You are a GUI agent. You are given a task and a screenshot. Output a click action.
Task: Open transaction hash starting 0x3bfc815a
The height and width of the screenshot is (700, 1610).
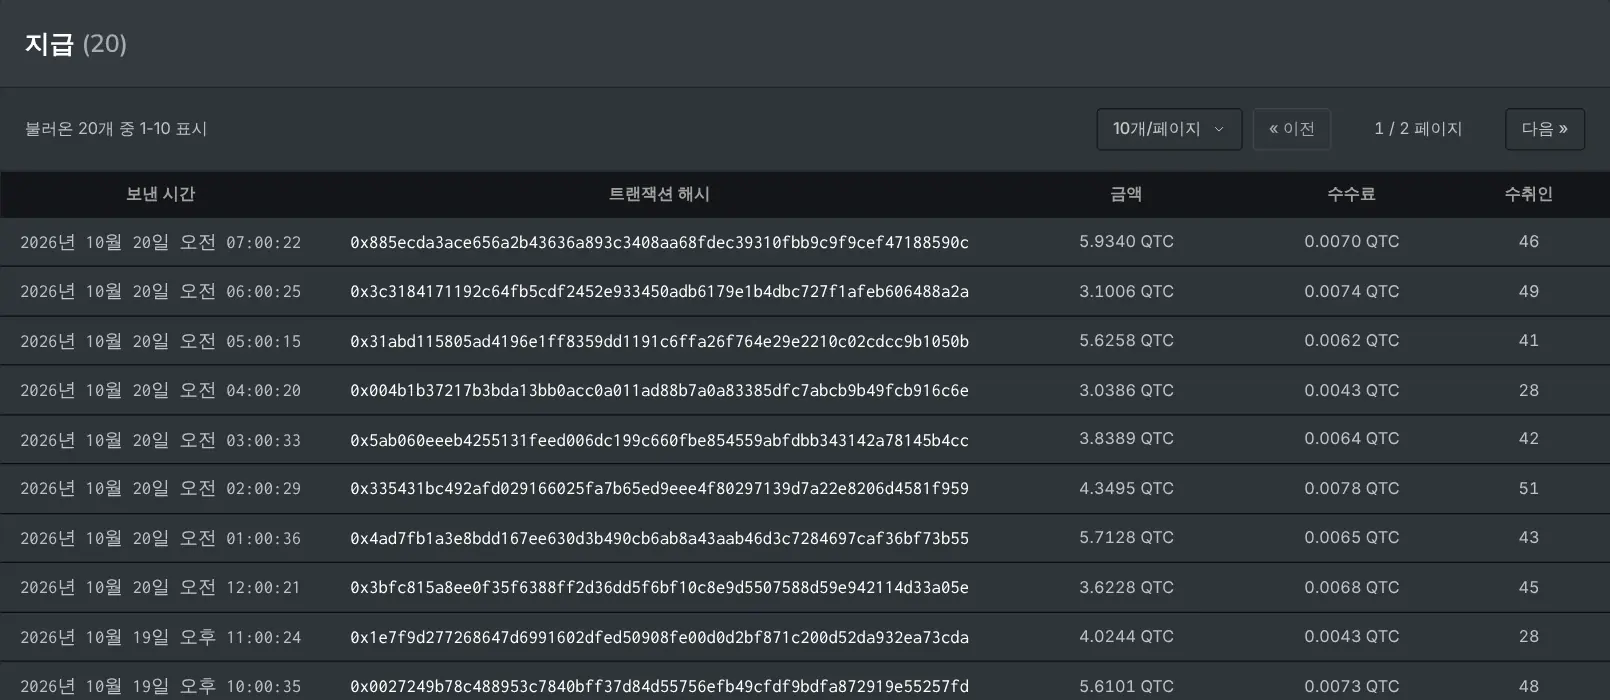click(659, 588)
